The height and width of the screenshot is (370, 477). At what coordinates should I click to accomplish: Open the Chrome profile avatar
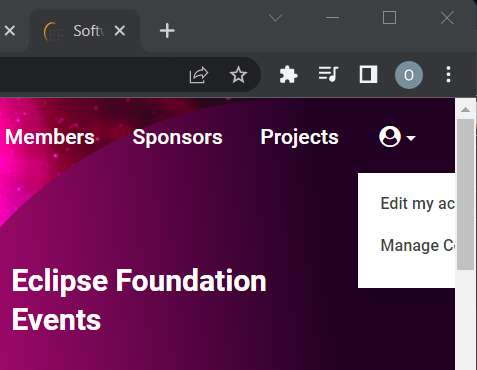409,75
